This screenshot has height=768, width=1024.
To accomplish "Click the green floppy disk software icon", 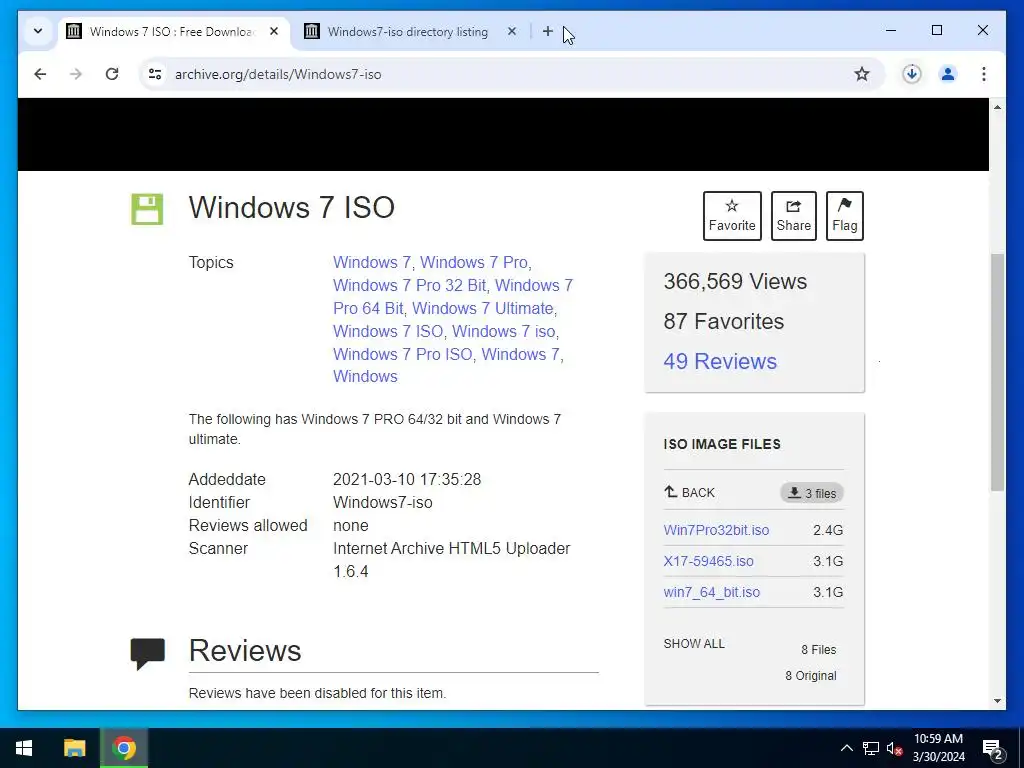I will (147, 209).
